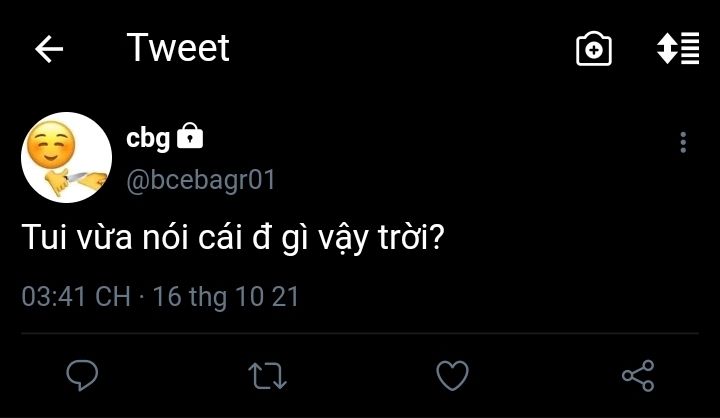Like the tweet with the heart
Screen dimensions: 720x418
453,375
